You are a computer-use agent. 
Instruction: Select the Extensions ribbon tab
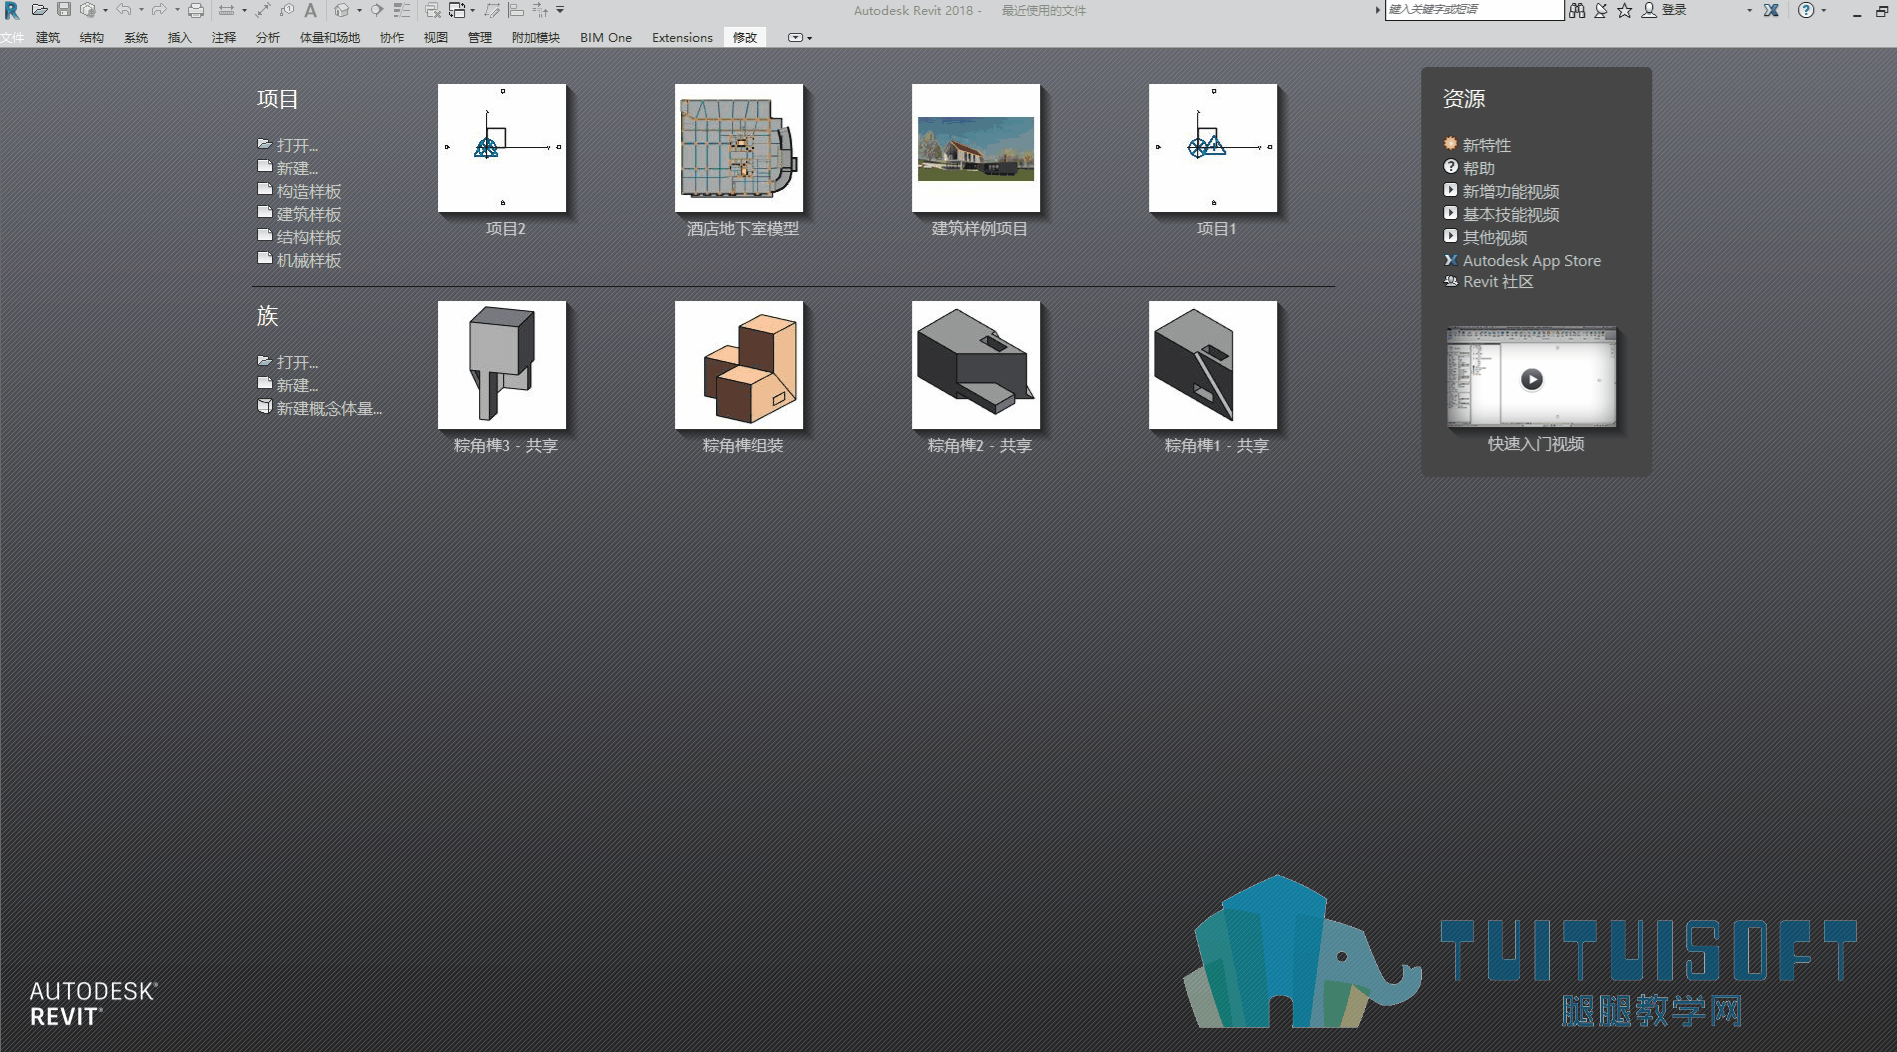click(x=682, y=38)
